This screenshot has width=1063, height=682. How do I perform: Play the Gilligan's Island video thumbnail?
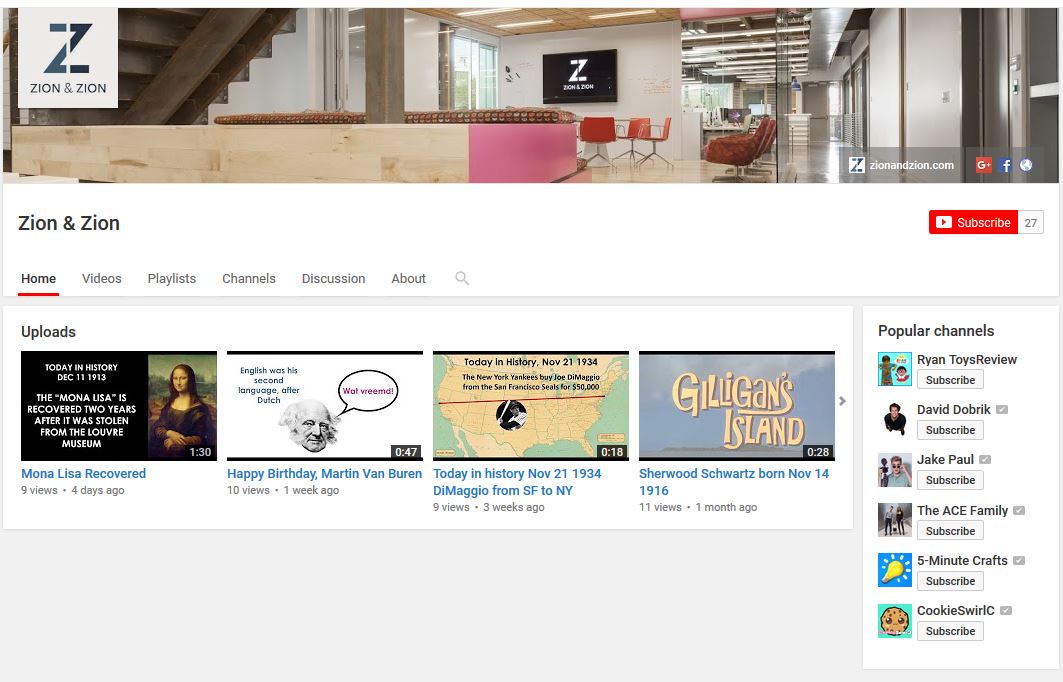[x=736, y=405]
